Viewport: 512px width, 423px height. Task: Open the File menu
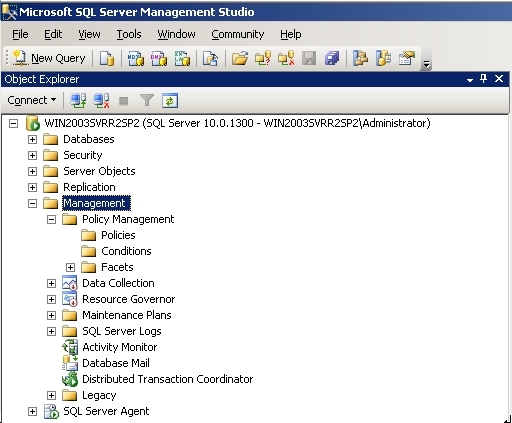click(20, 34)
